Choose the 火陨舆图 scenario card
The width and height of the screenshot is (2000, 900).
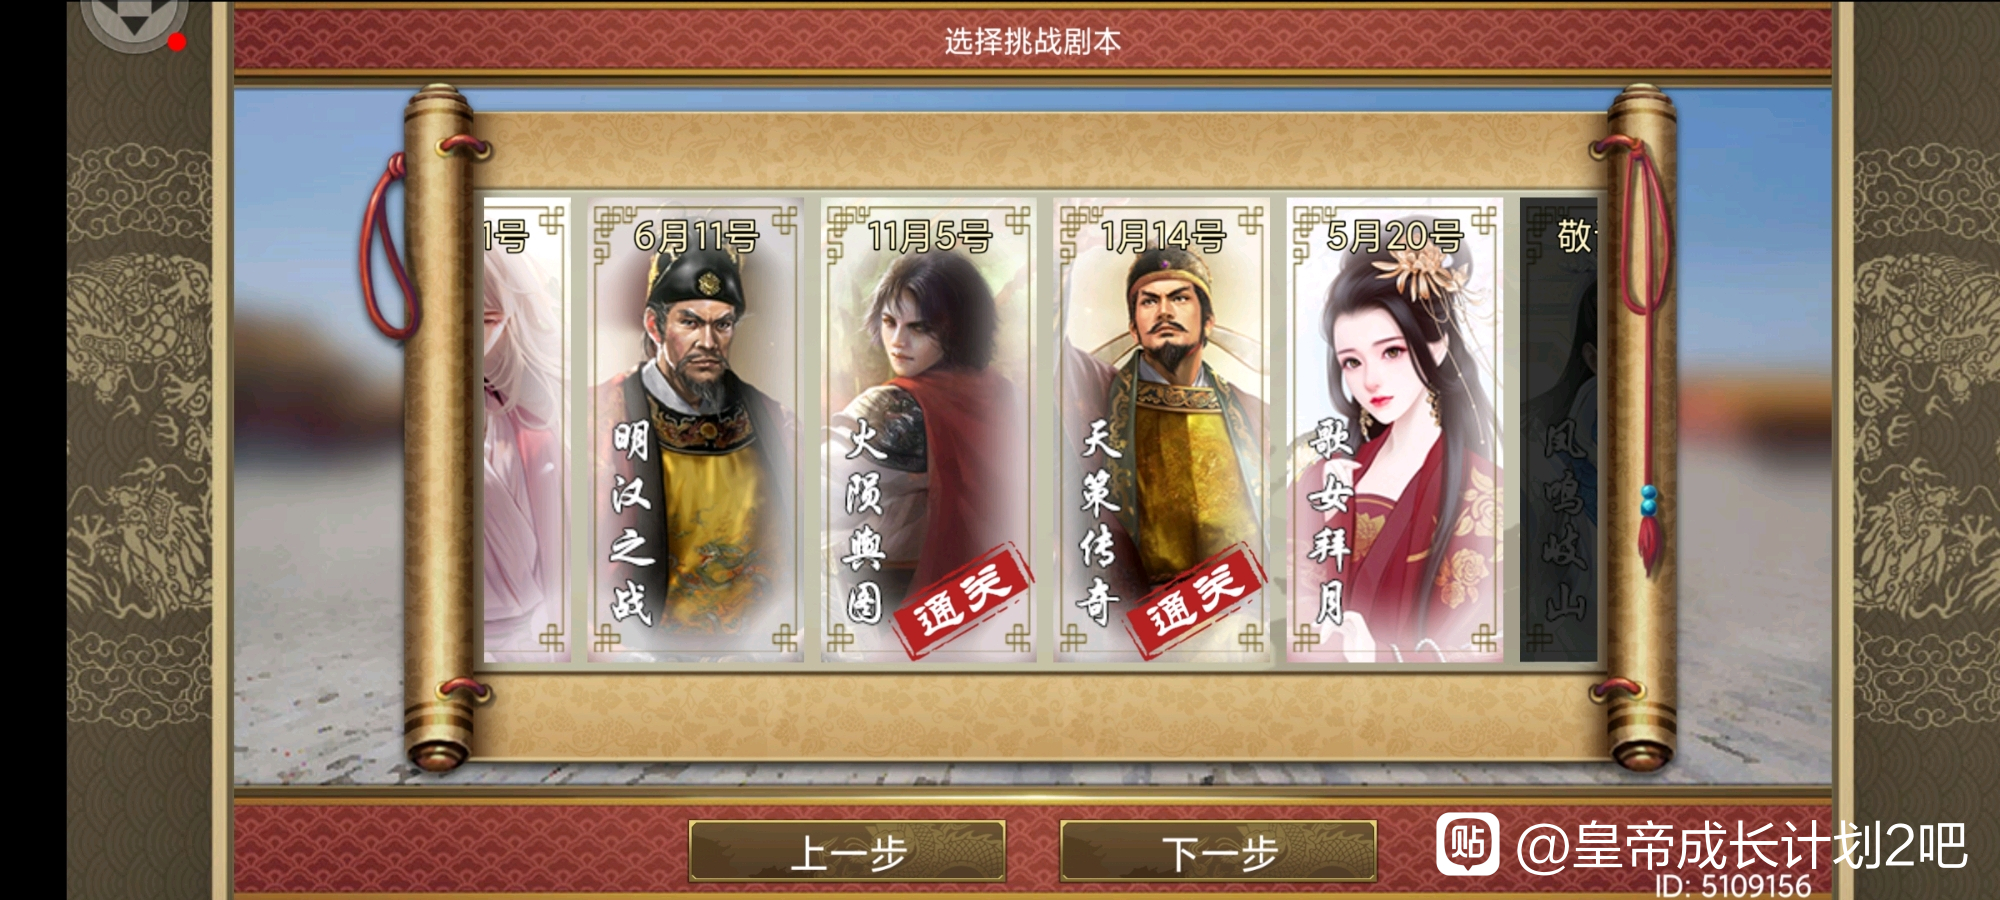point(928,430)
